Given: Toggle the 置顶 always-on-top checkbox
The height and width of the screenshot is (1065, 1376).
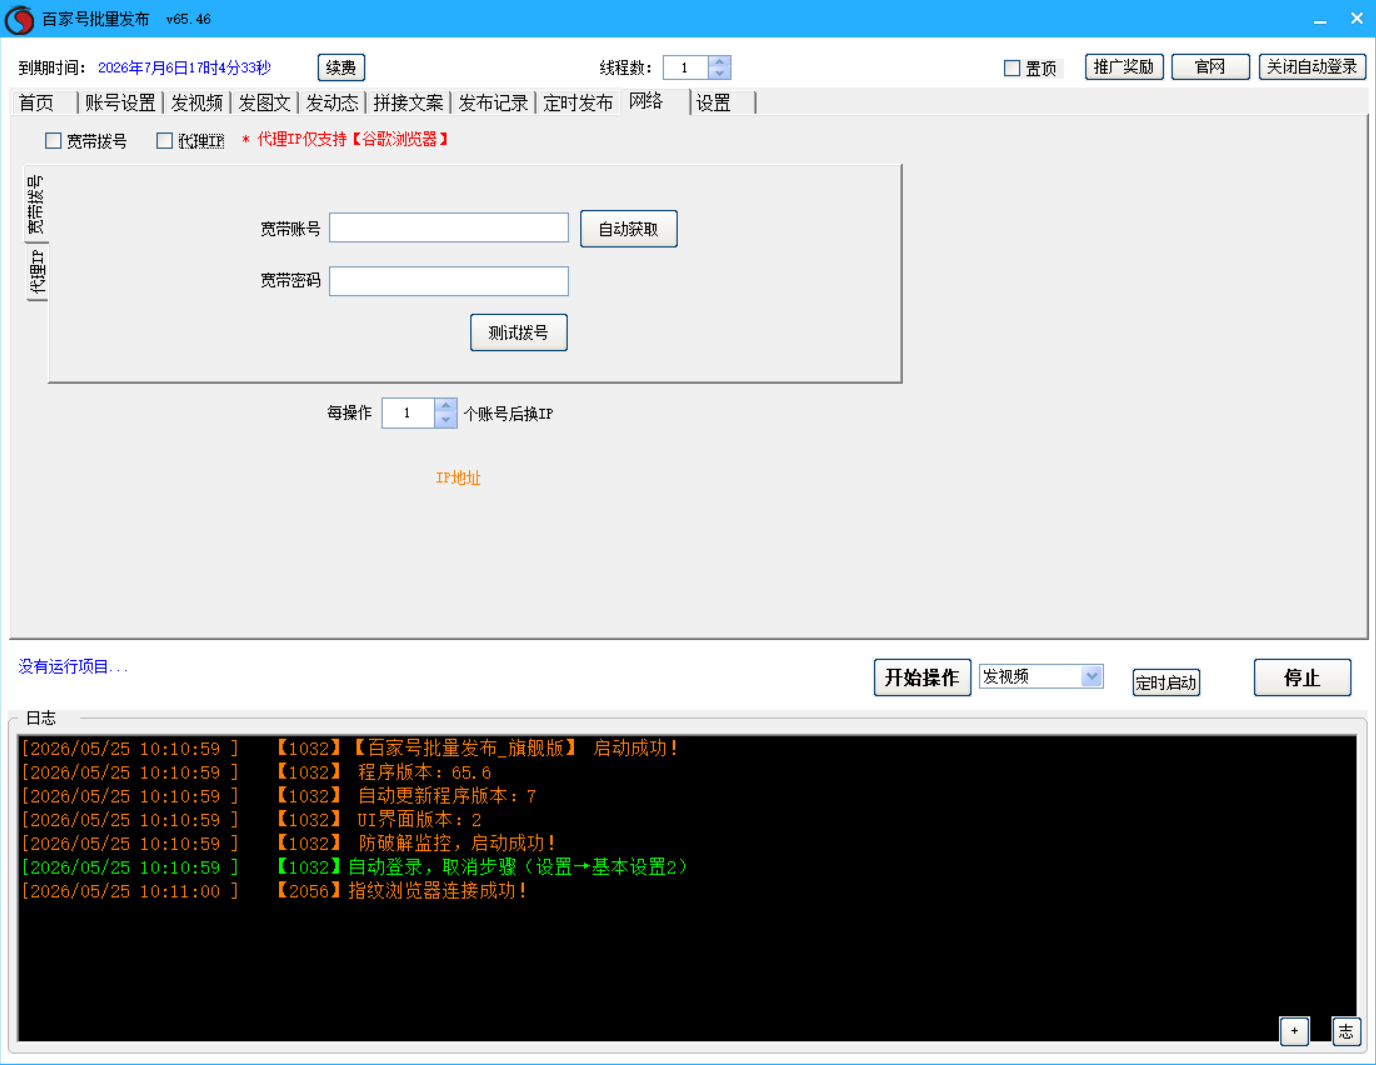Looking at the screenshot, I should 1012,68.
